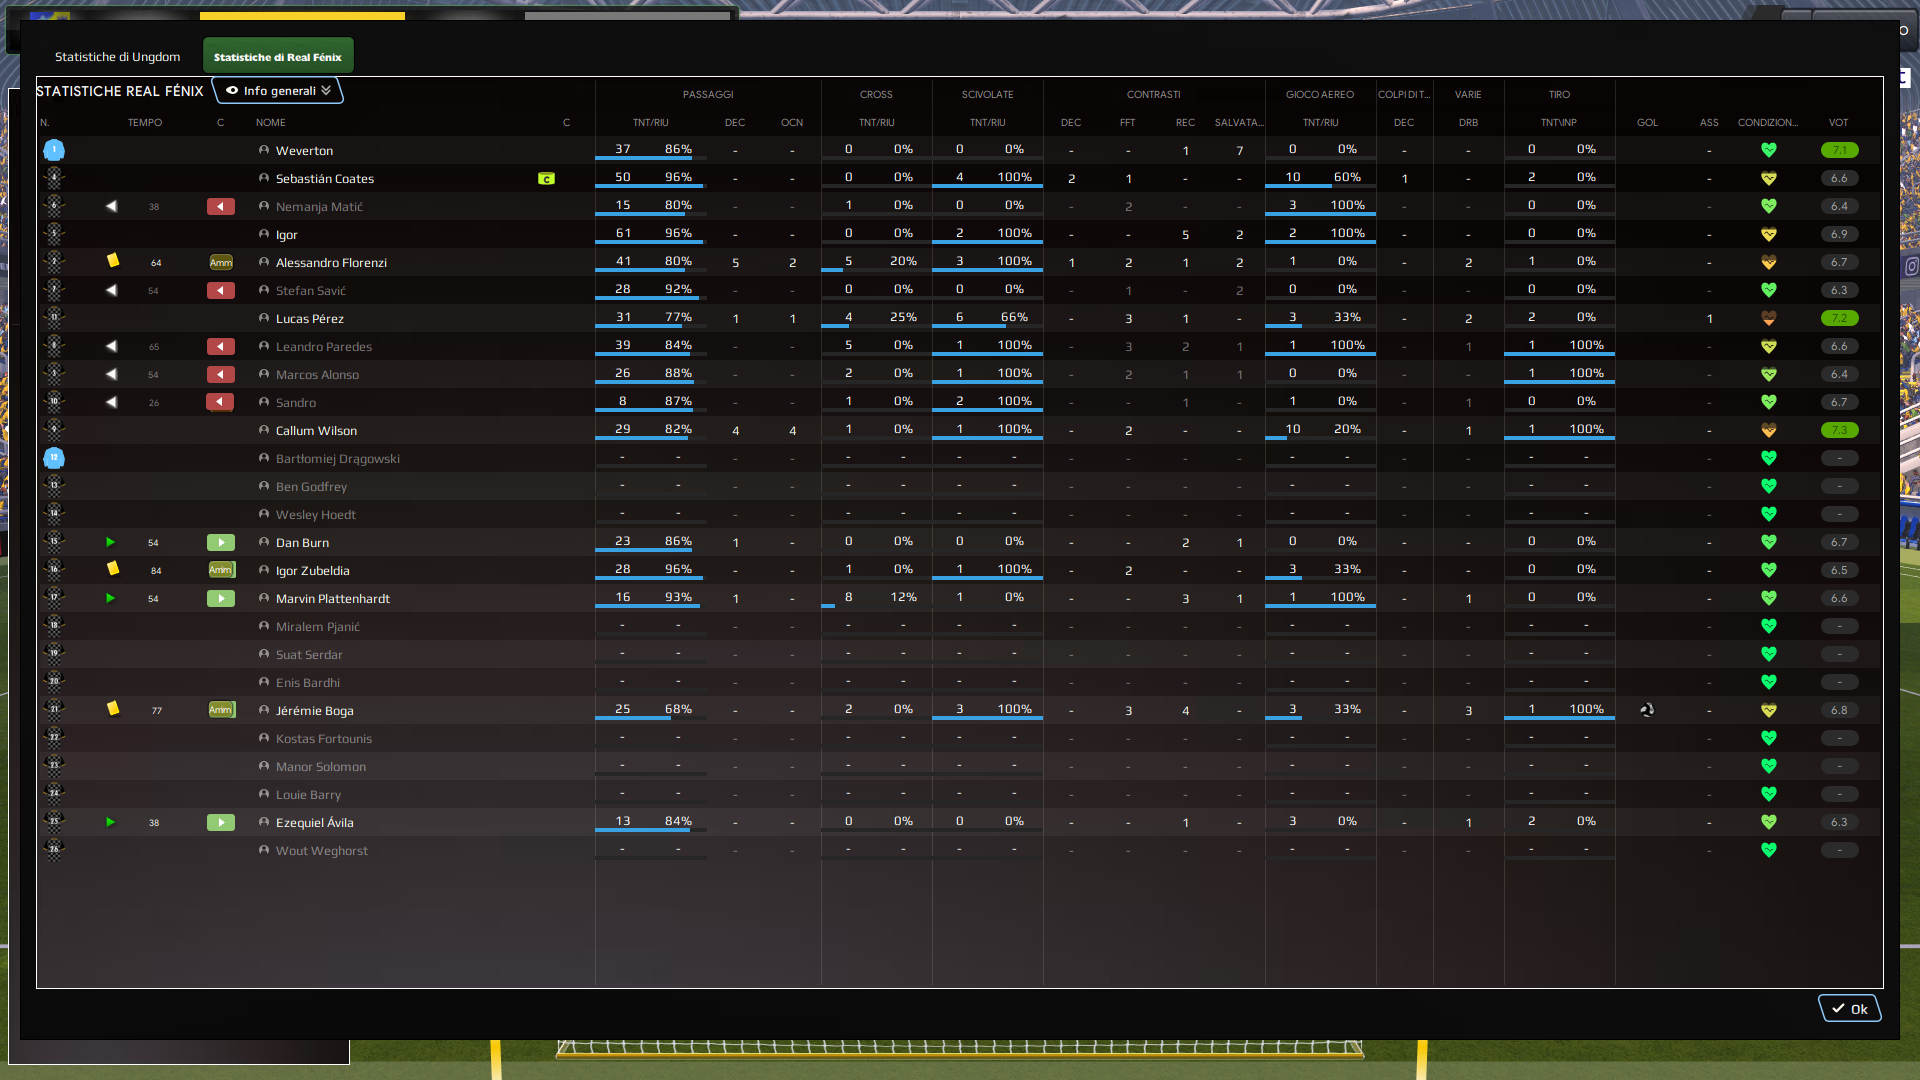Open player Callum Wilson
Viewport: 1920px width, 1080px height.
pos(316,431)
